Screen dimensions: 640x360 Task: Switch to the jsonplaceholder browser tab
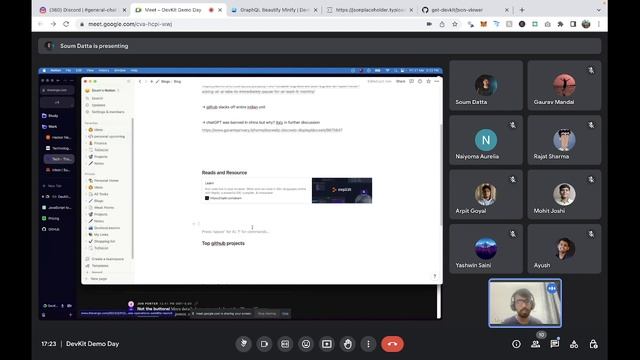coord(369,10)
